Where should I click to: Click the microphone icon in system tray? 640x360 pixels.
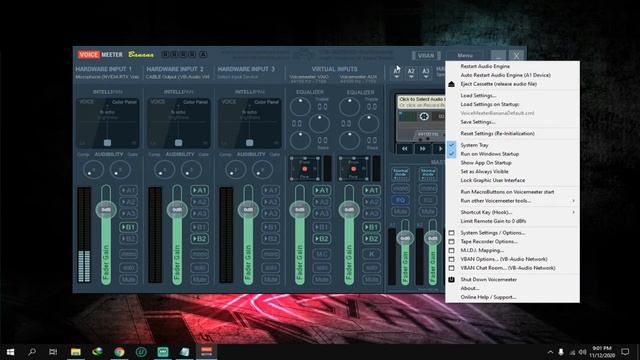coord(561,352)
